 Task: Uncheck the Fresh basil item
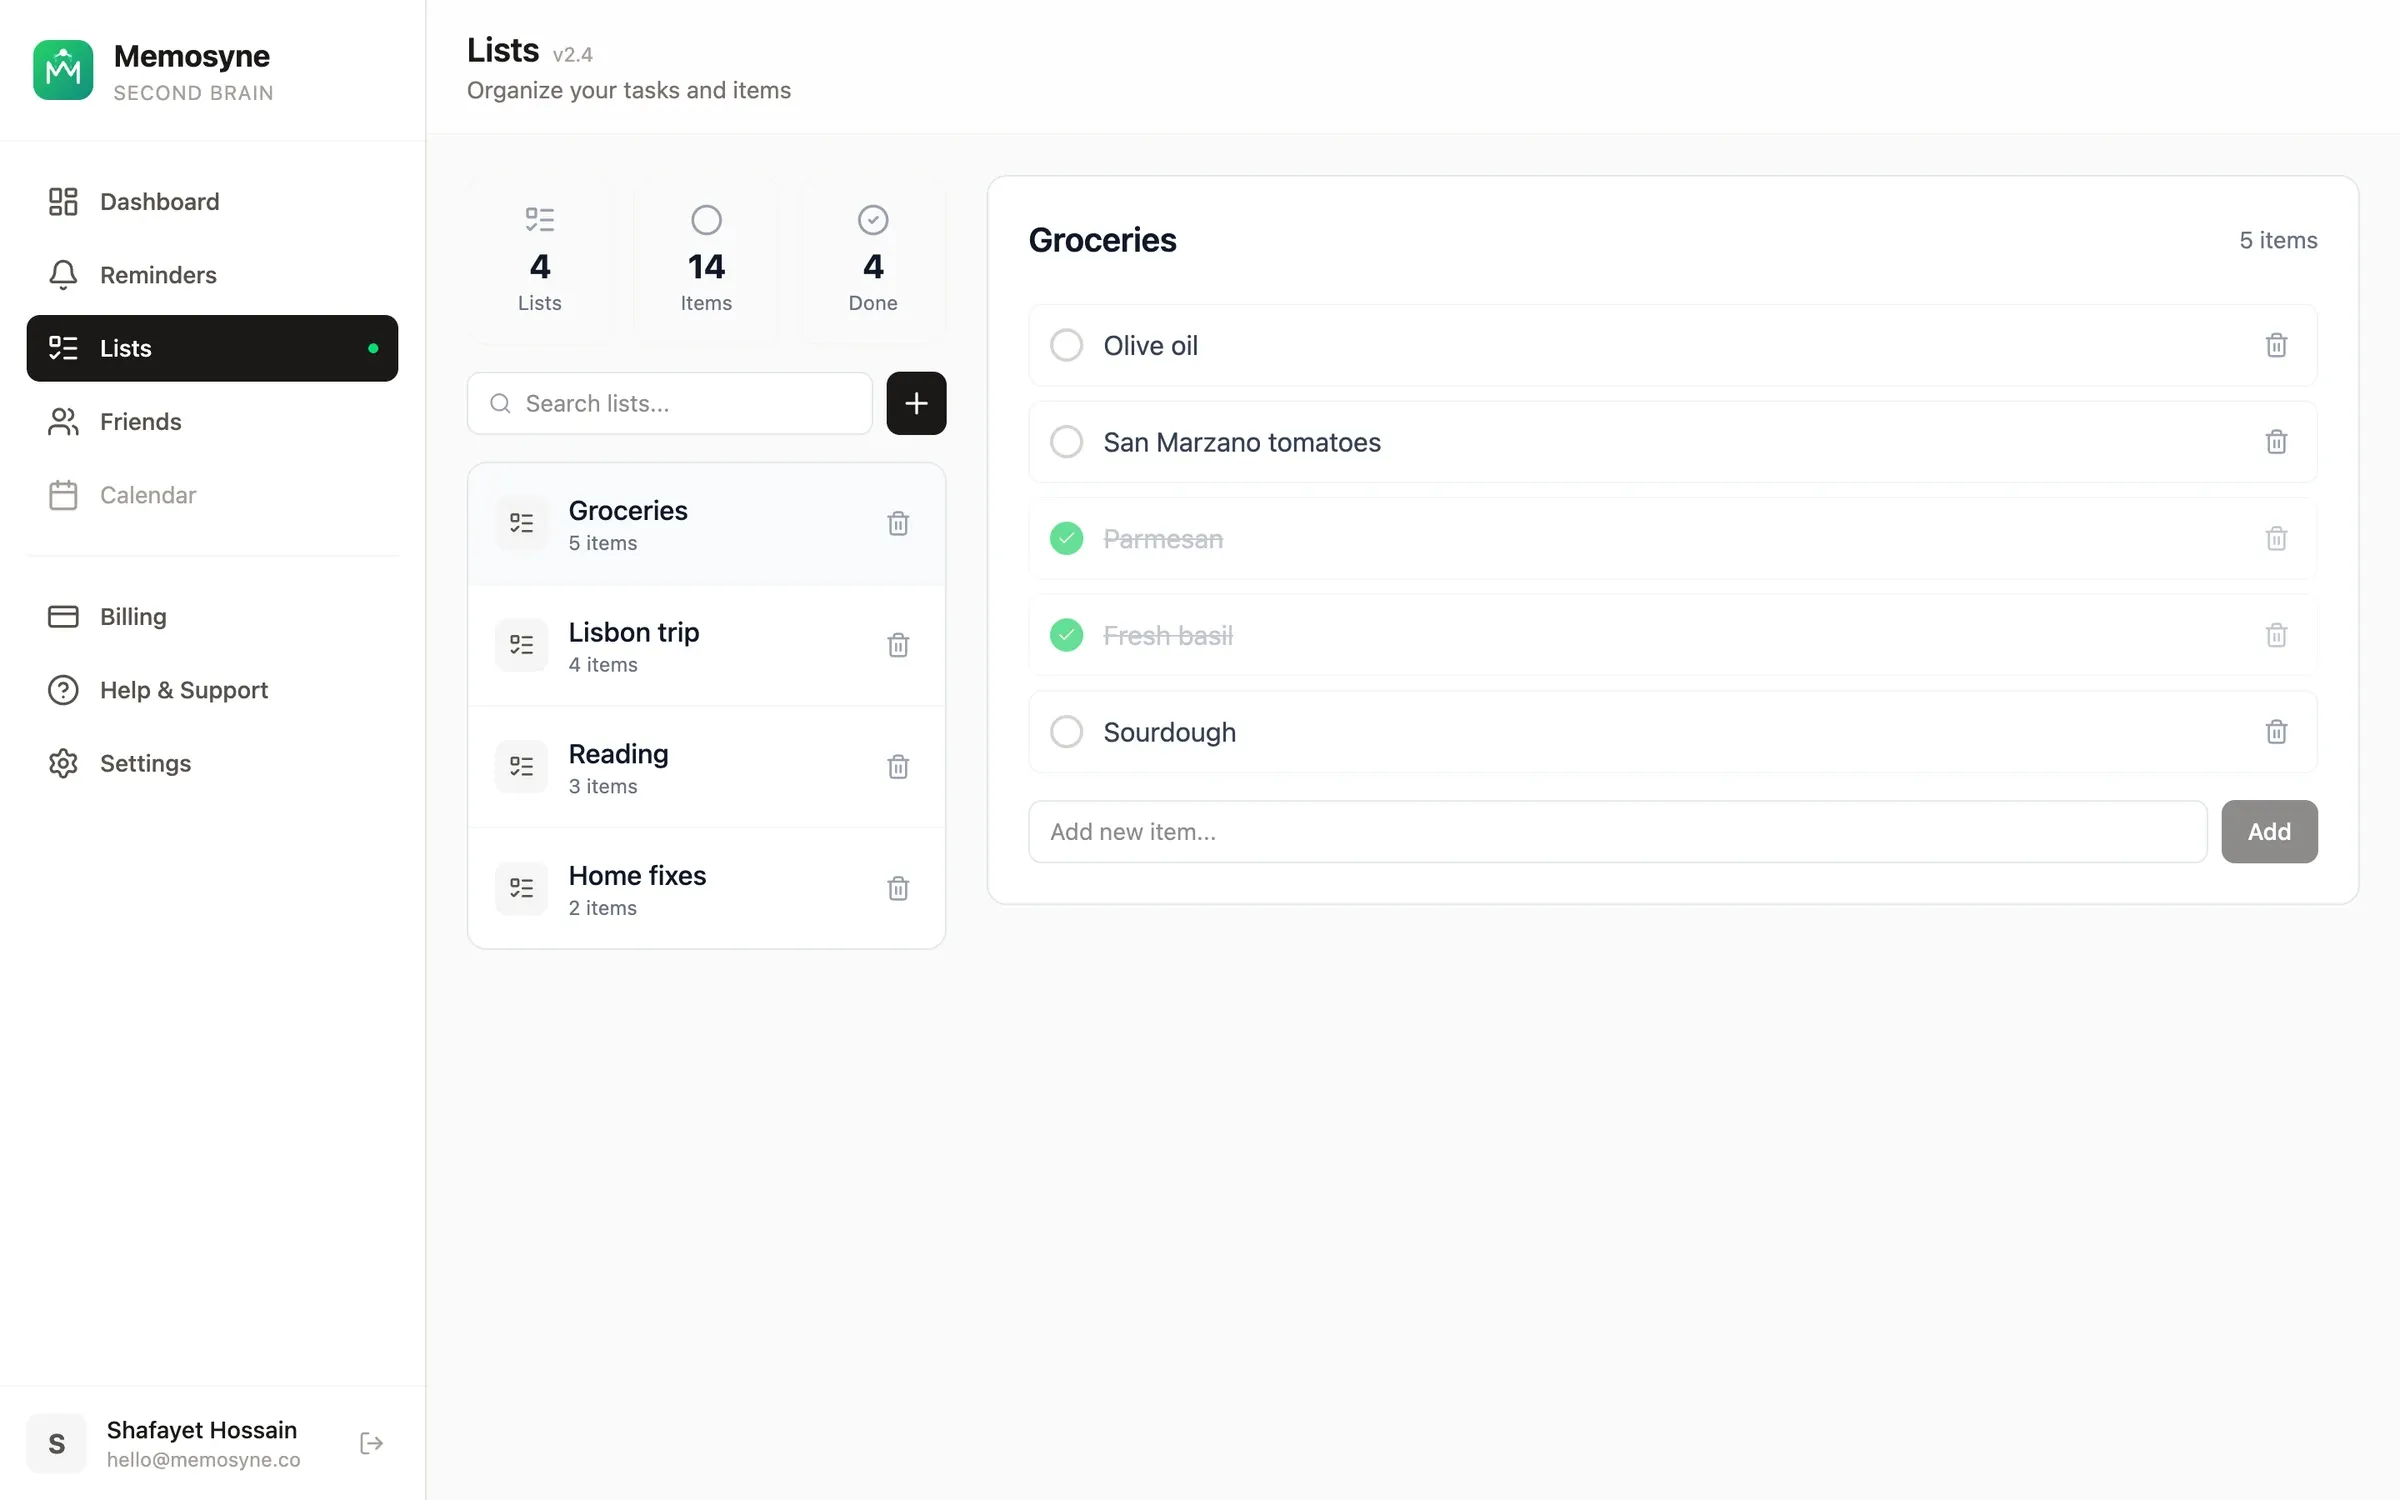1066,635
